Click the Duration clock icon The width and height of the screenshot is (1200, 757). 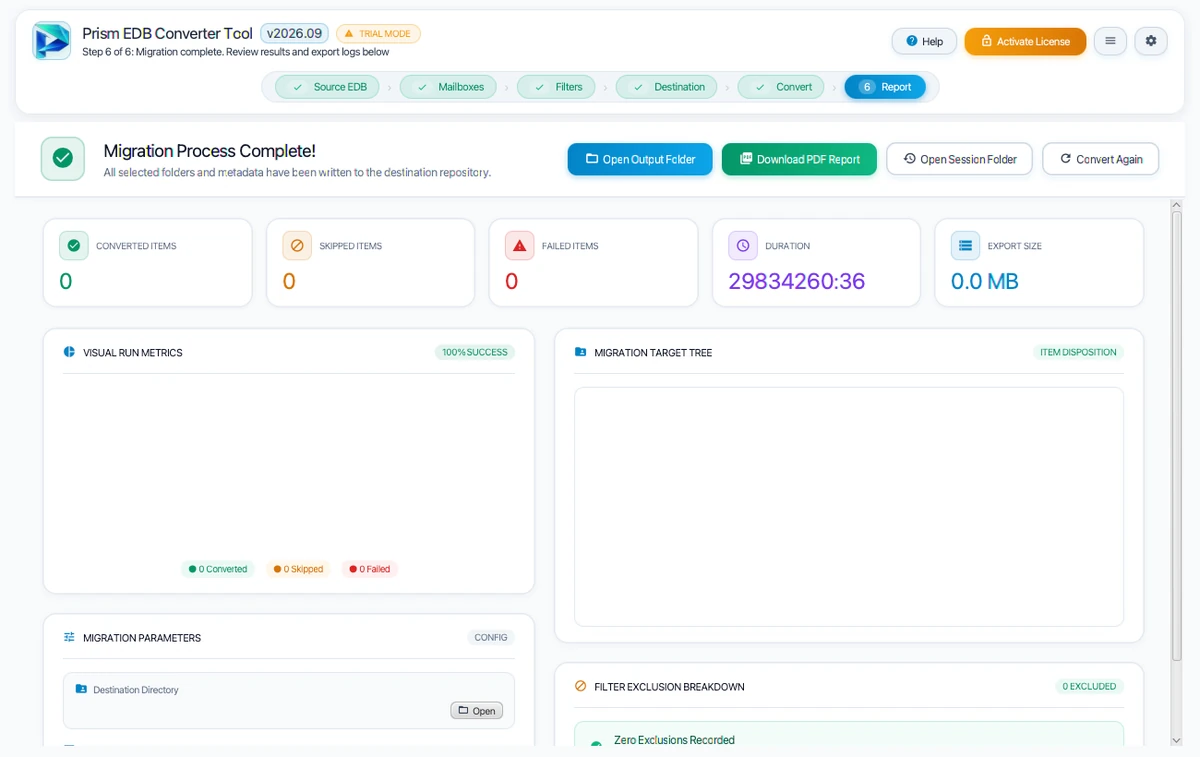tap(742, 245)
